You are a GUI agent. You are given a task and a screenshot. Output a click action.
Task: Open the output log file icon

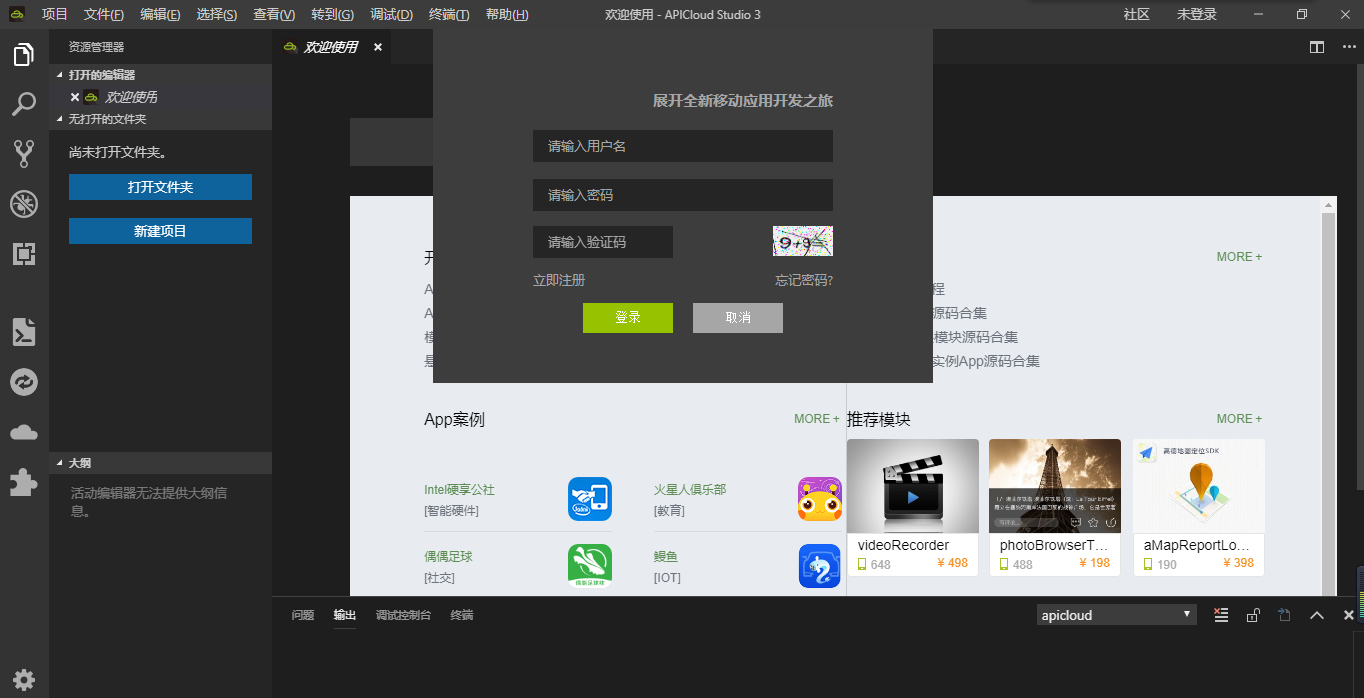pos(1284,615)
